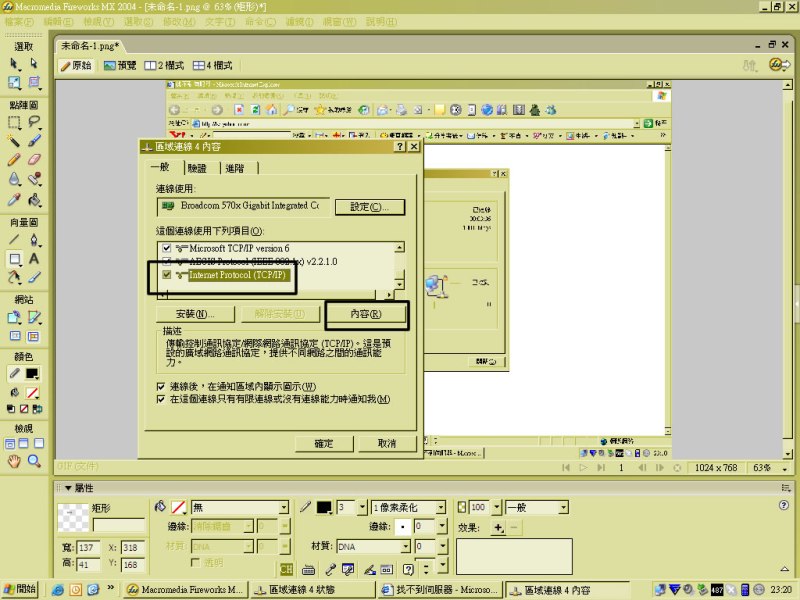
Task: Choose the Crop tool
Action: (34, 83)
